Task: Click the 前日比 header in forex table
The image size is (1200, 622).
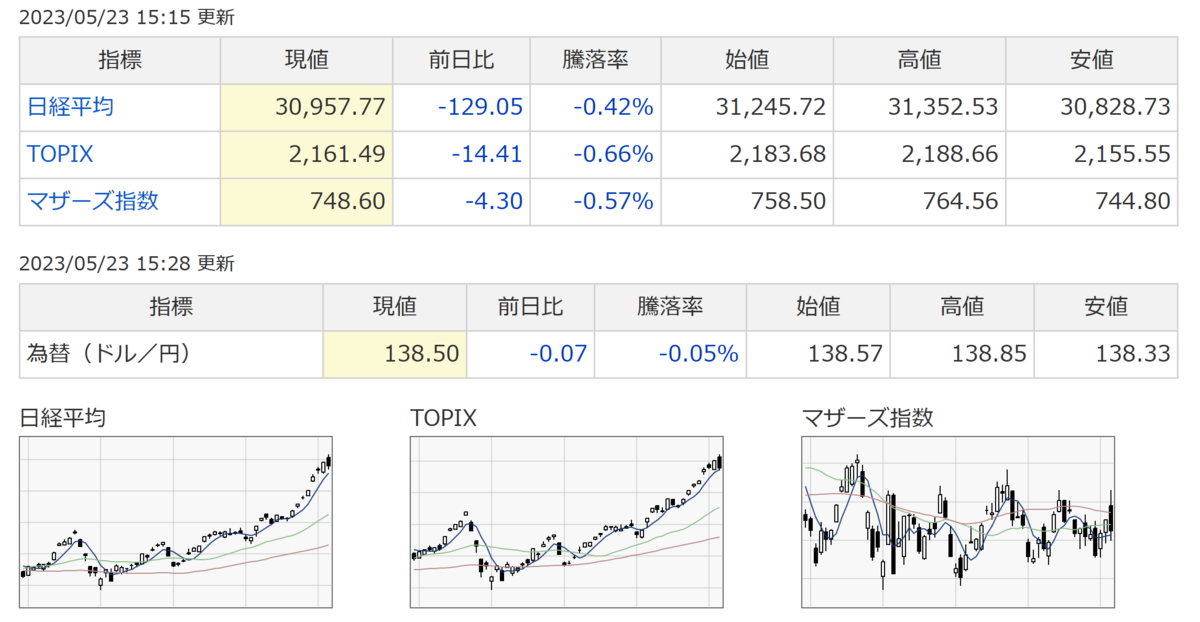Action: point(530,306)
